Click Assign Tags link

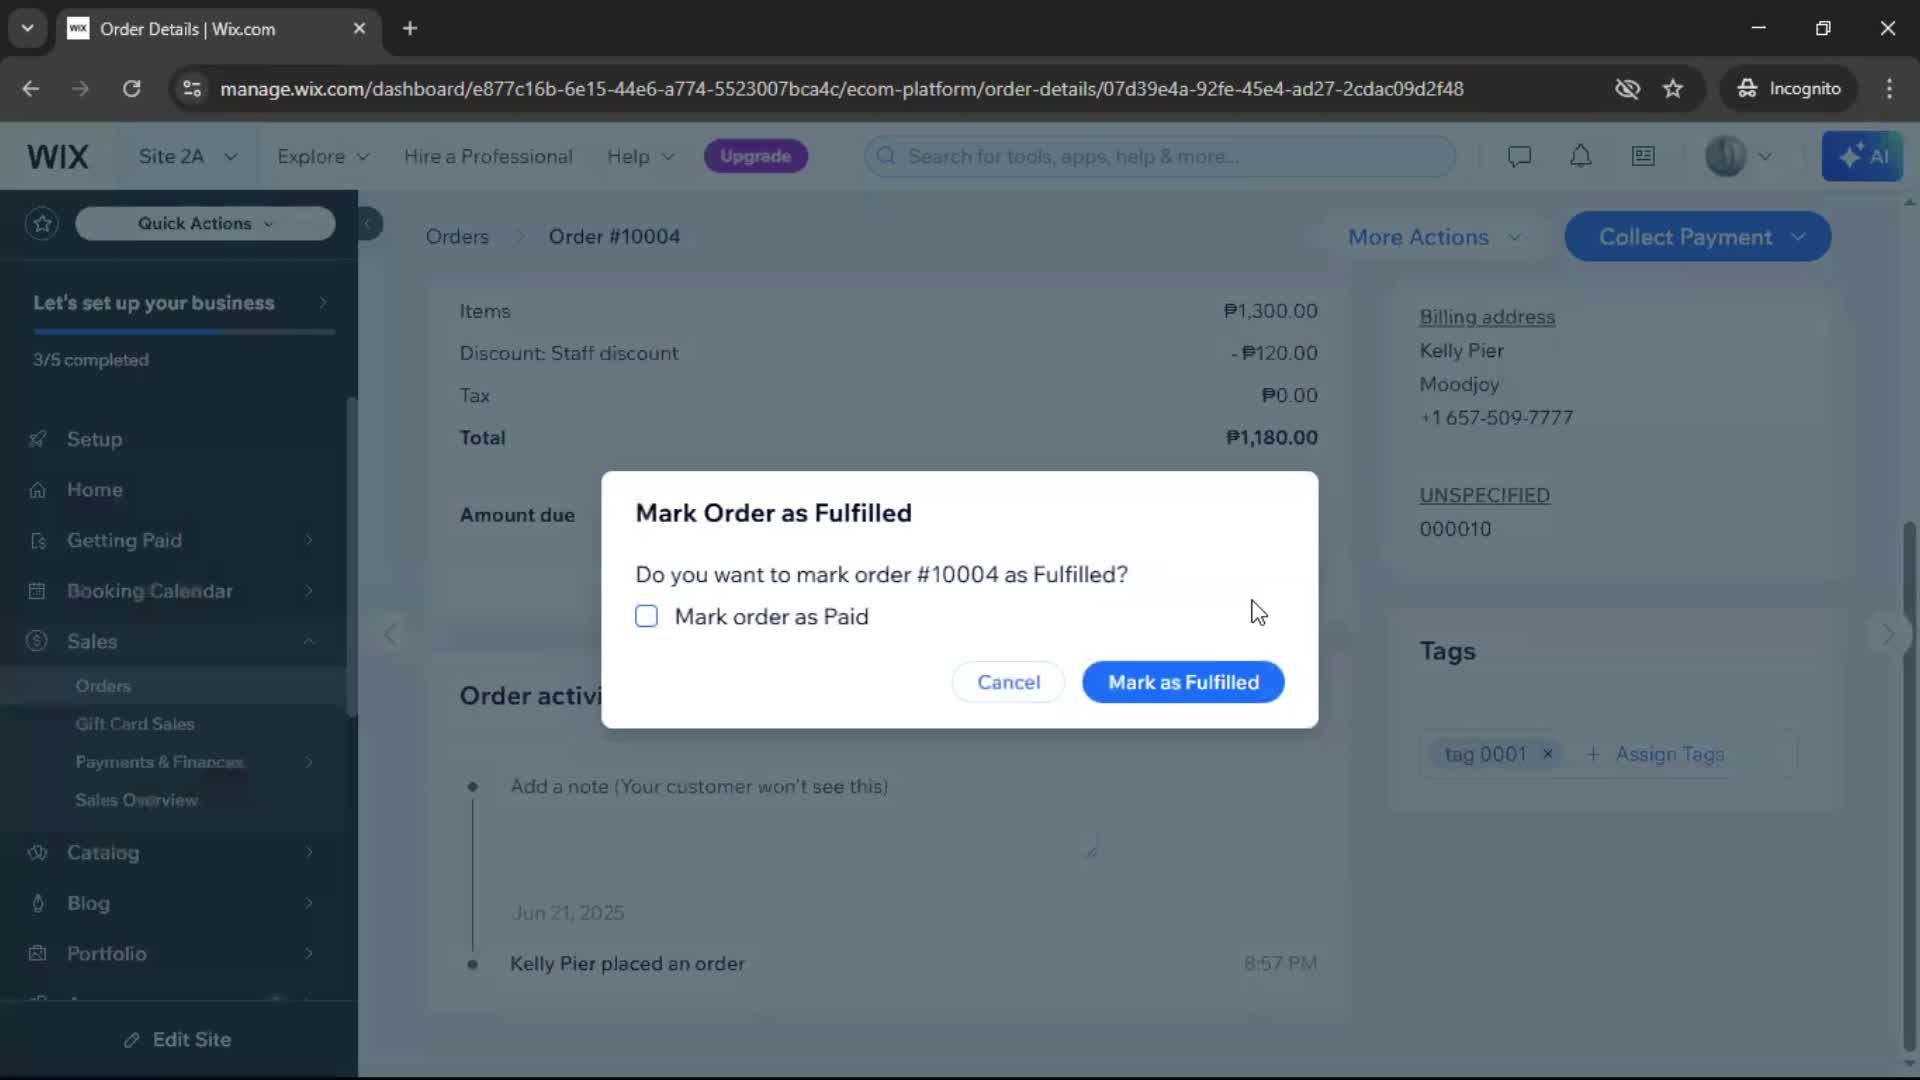point(1655,754)
